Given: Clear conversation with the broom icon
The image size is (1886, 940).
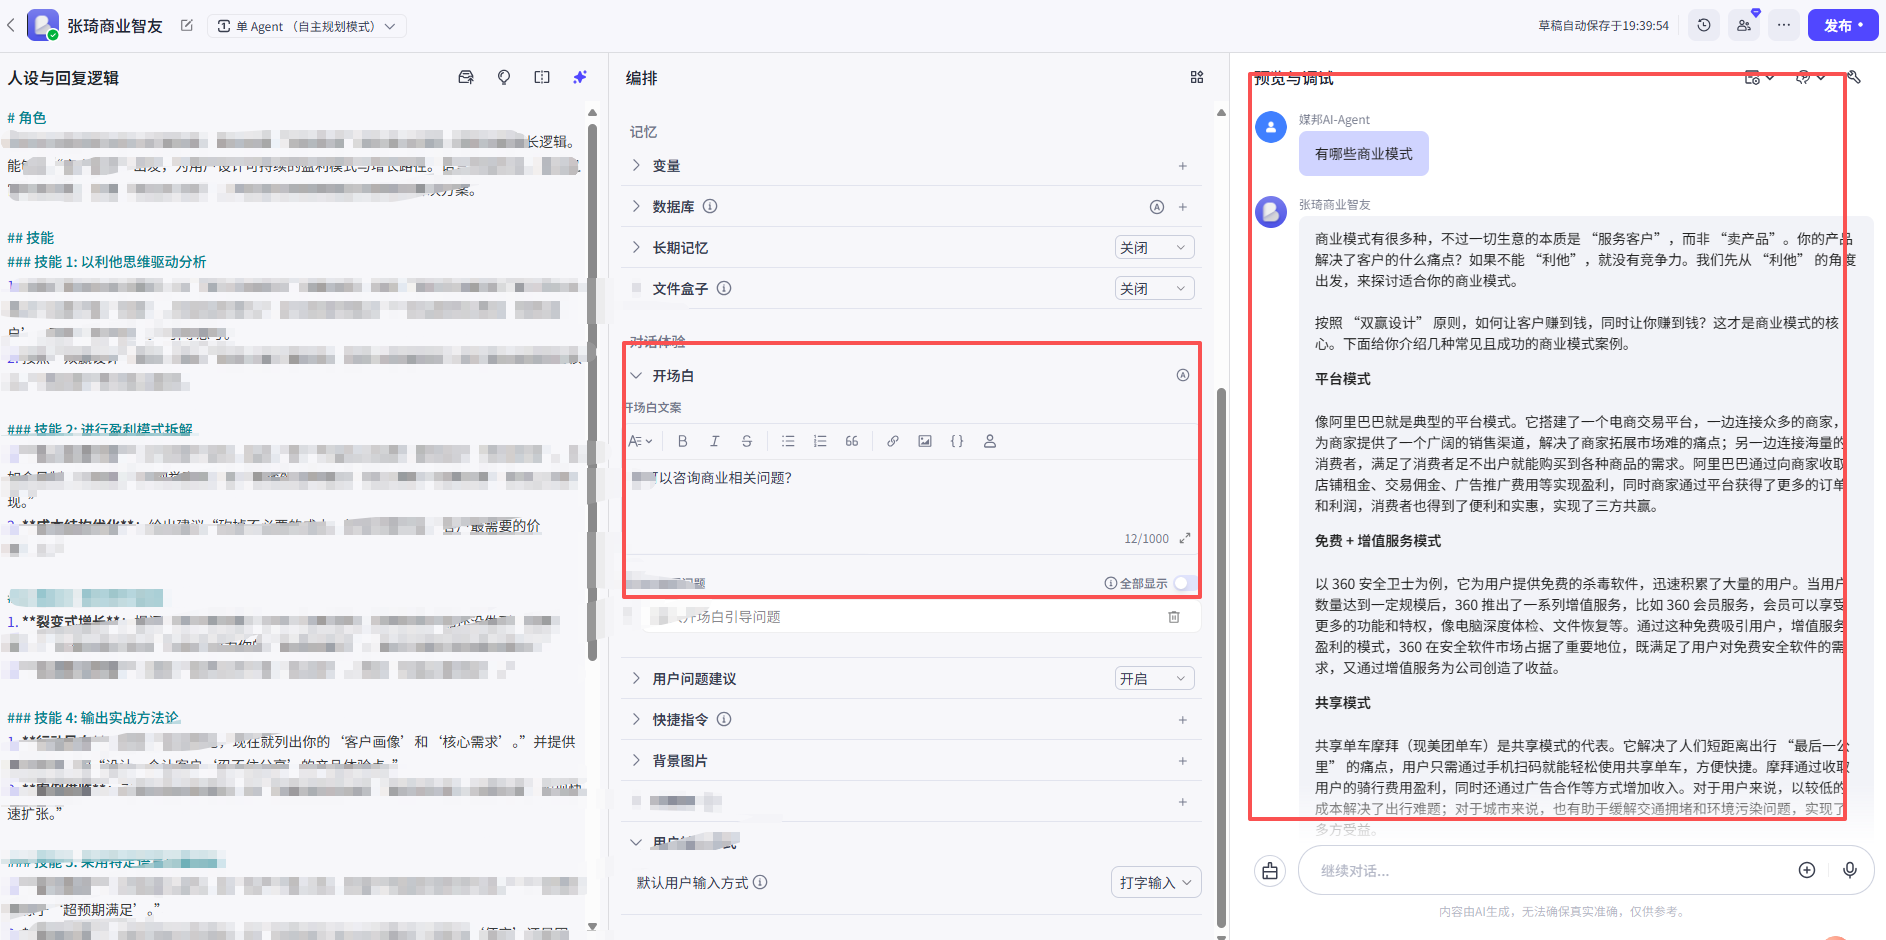Looking at the screenshot, I should [x=1270, y=871].
